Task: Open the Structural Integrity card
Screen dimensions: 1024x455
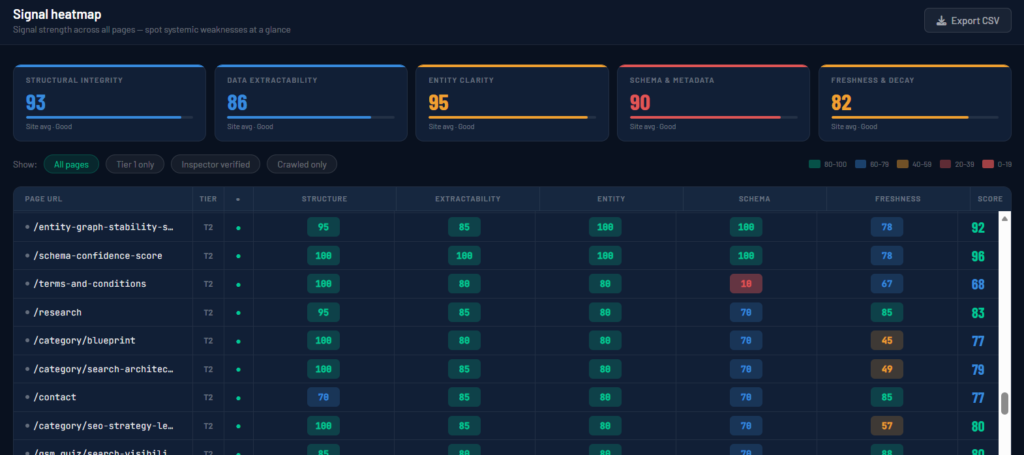Action: [x=110, y=103]
